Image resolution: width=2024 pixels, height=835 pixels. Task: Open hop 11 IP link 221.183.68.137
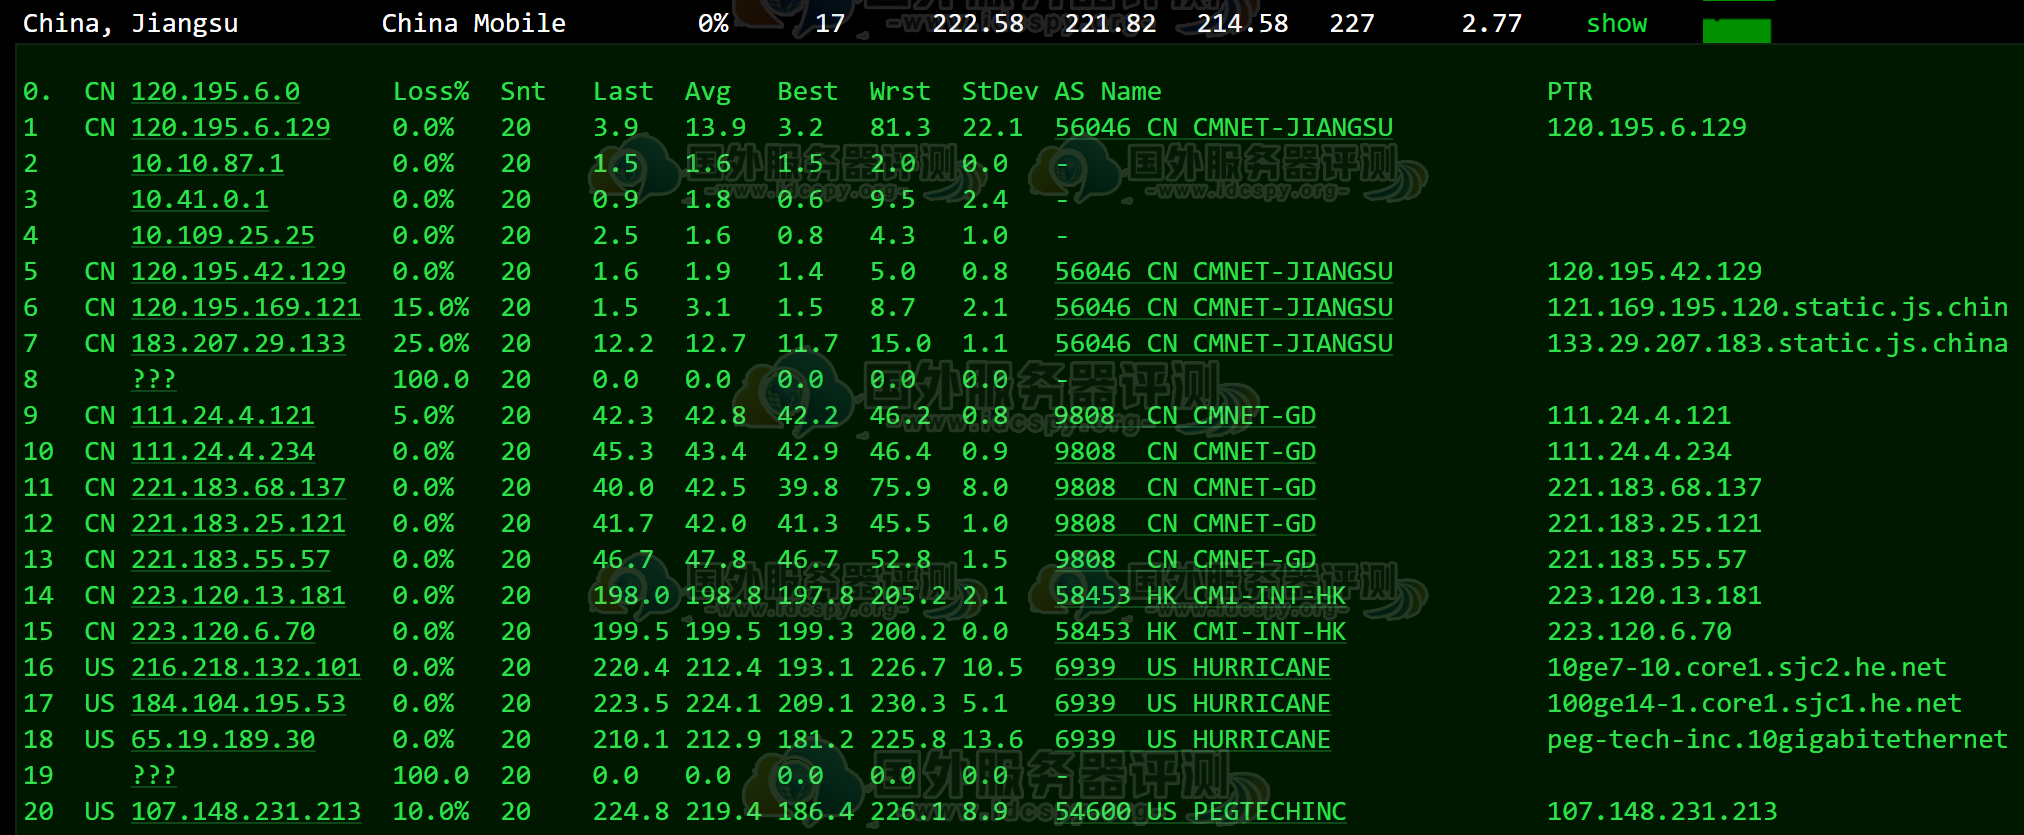coord(238,487)
